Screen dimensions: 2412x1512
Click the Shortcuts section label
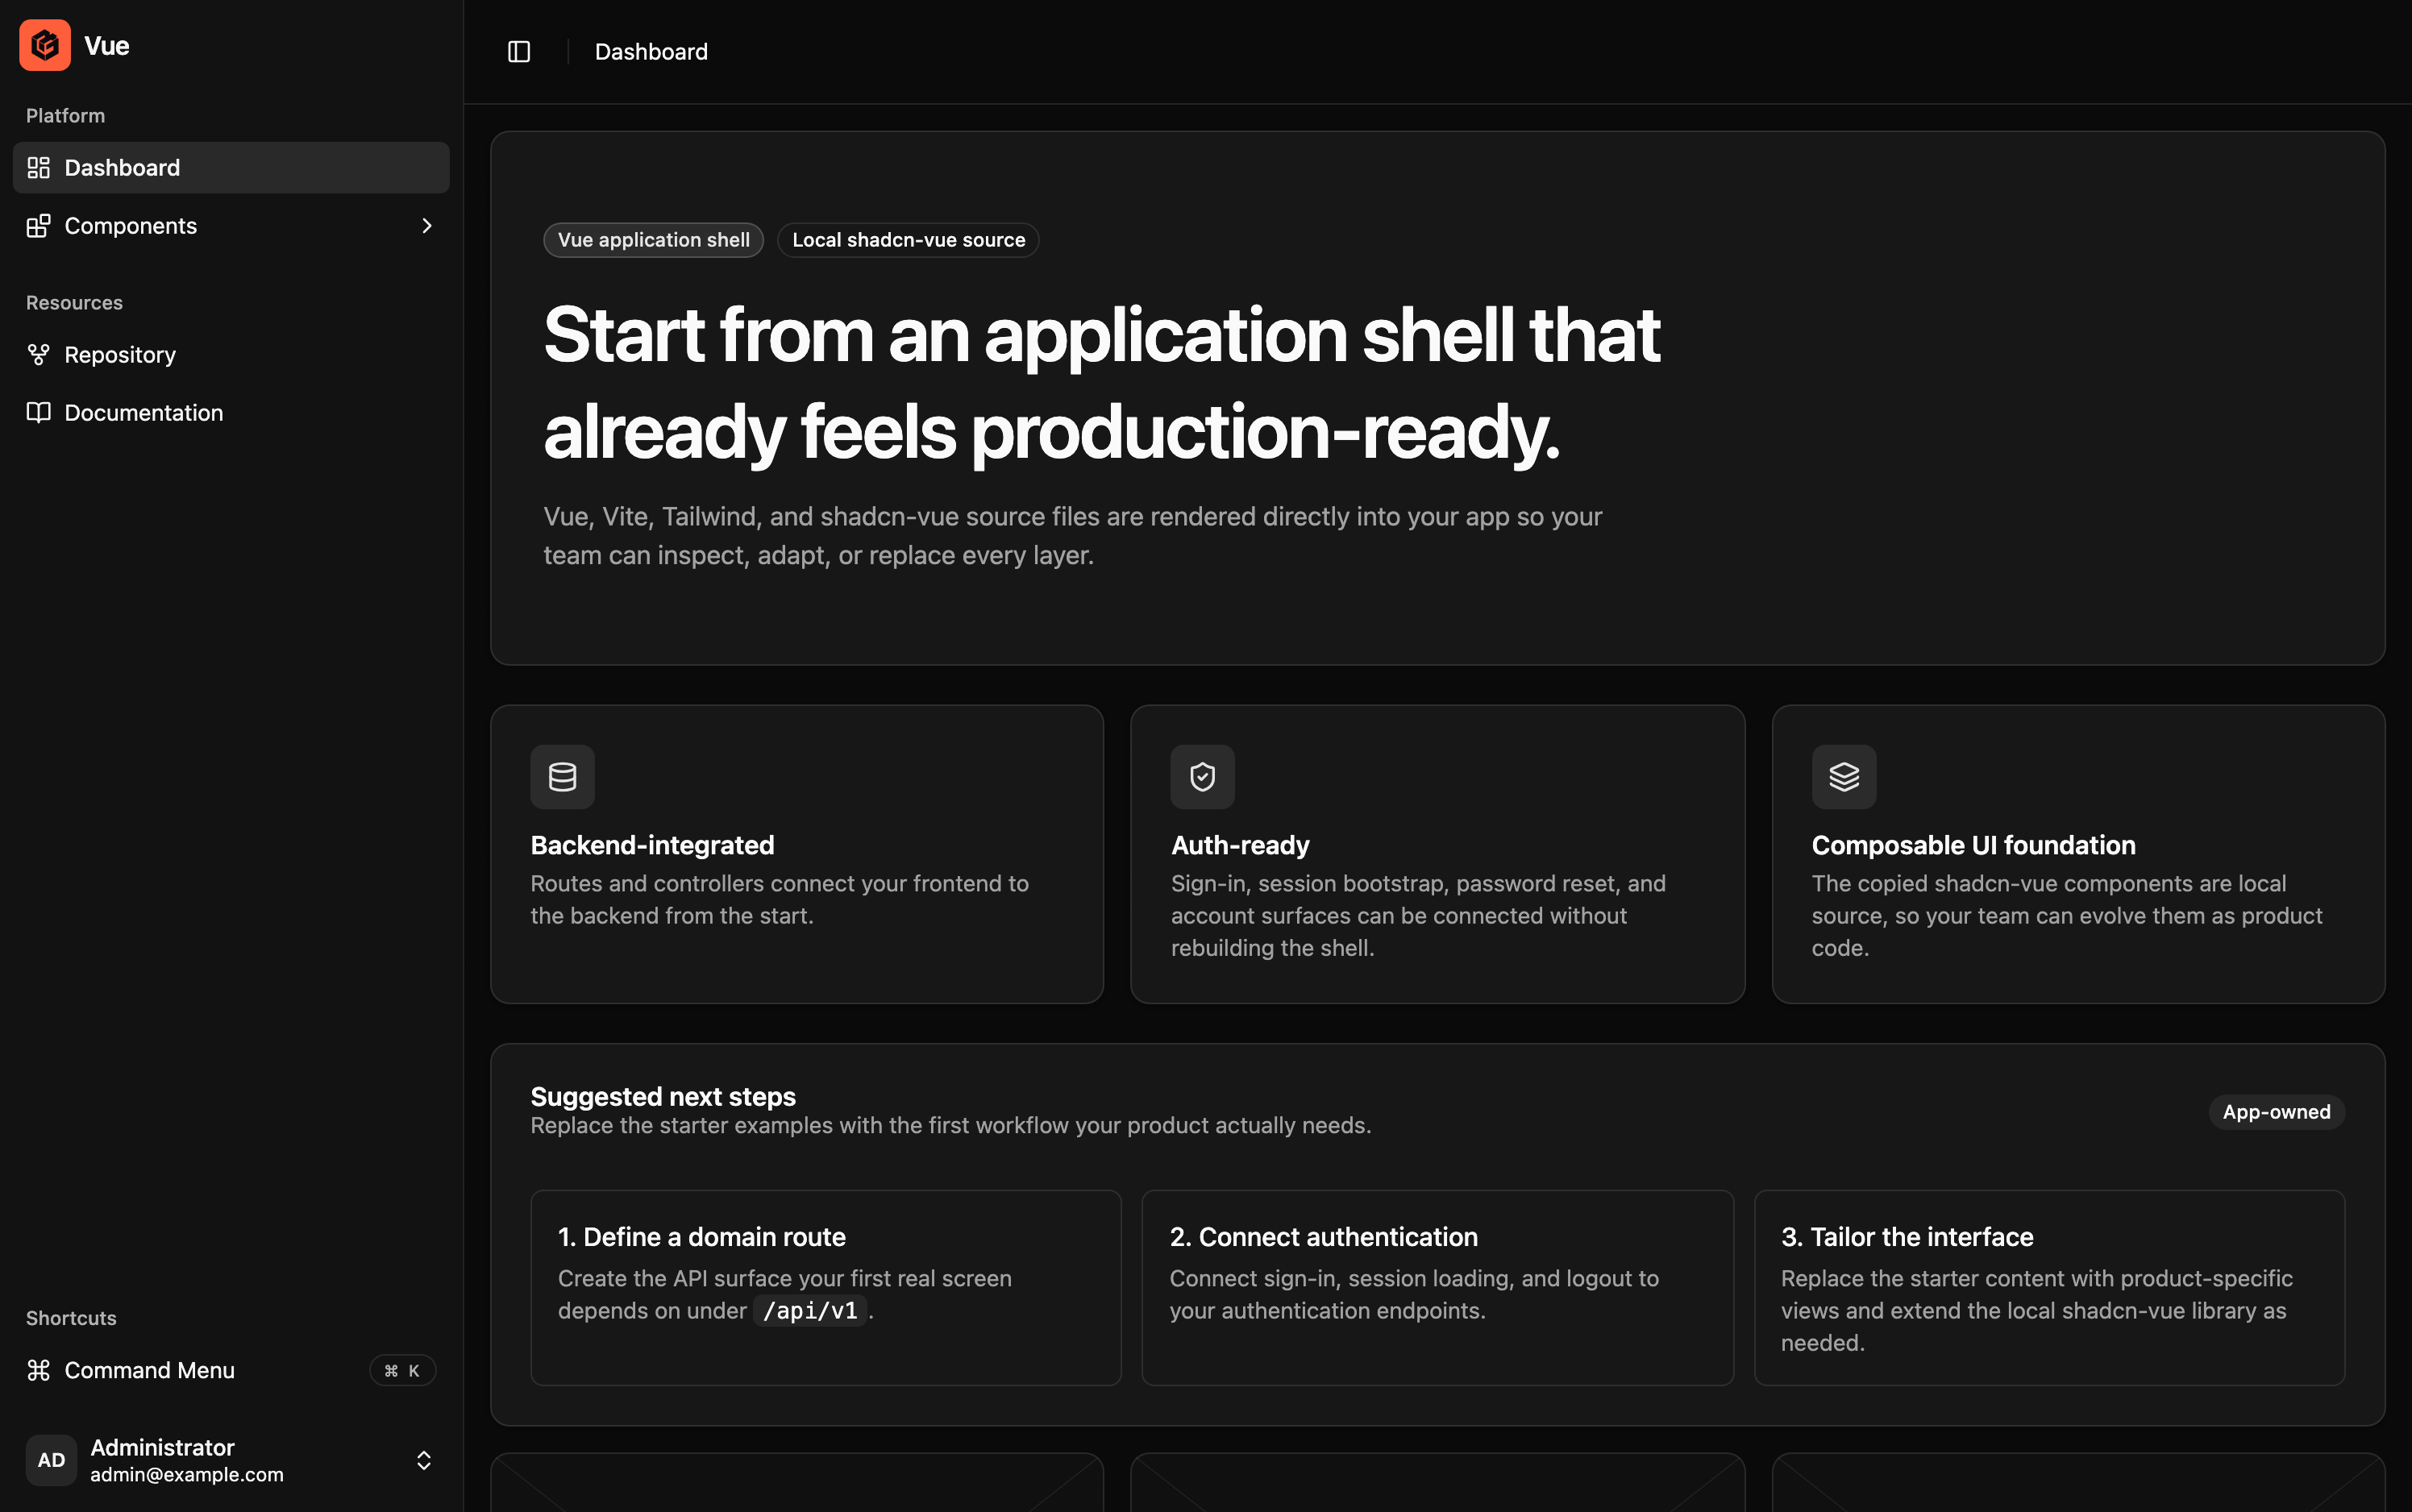tap(71, 1318)
